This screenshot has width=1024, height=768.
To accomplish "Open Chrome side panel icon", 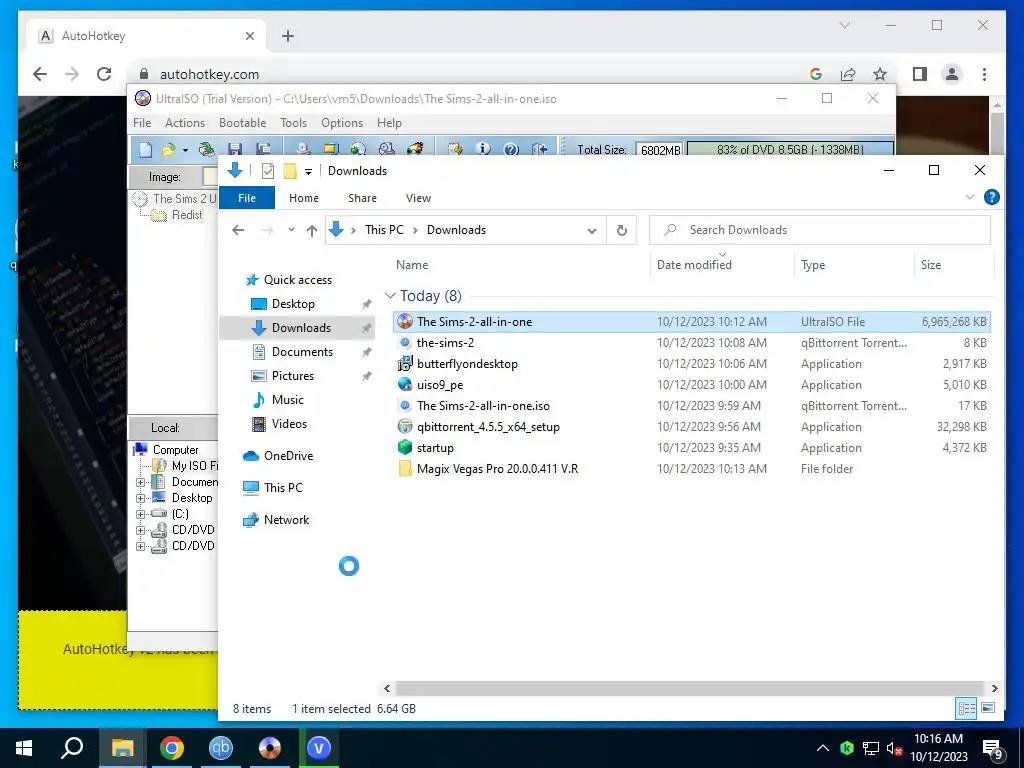I will (x=920, y=74).
